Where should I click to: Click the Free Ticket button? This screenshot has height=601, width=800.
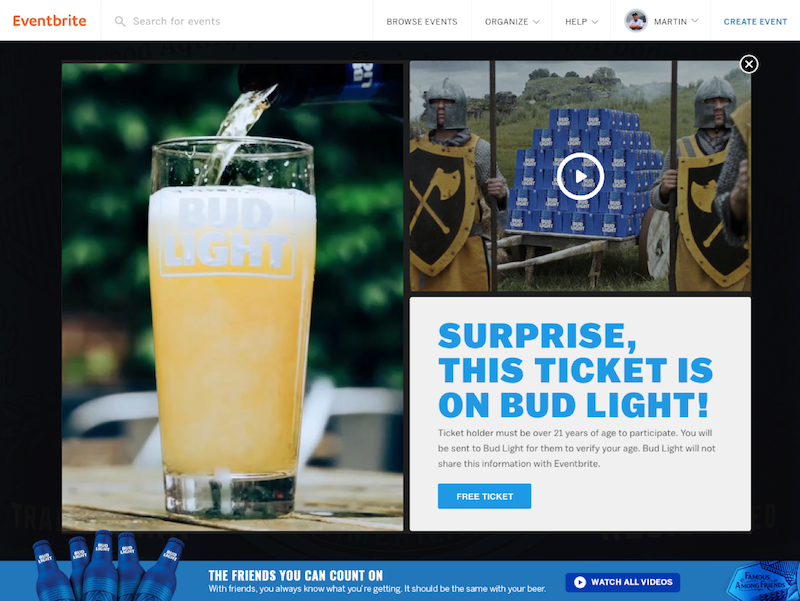tap(484, 496)
